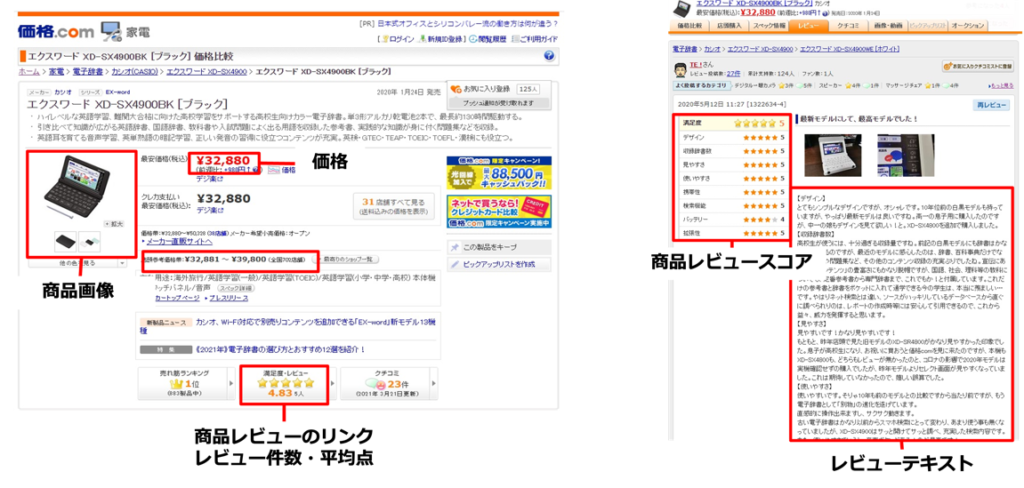The width and height of the screenshot is (1024, 488).
Task: Go to 家電 breadcrumb
Action: [56, 71]
